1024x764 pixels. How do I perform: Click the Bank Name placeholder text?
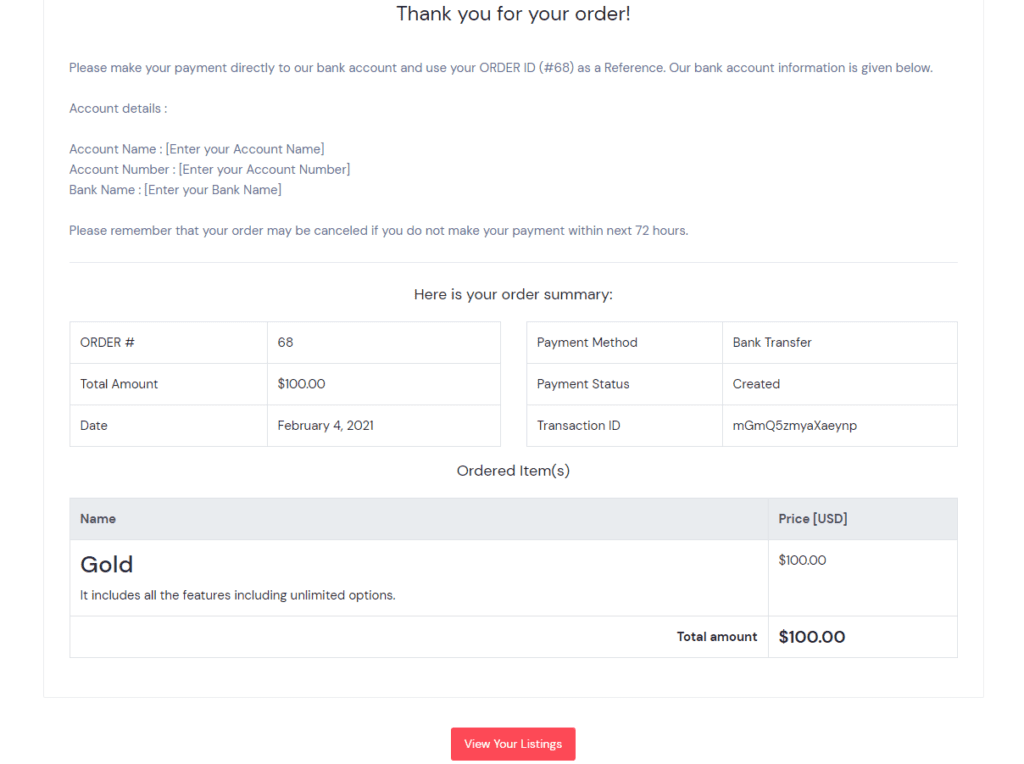[x=213, y=190]
